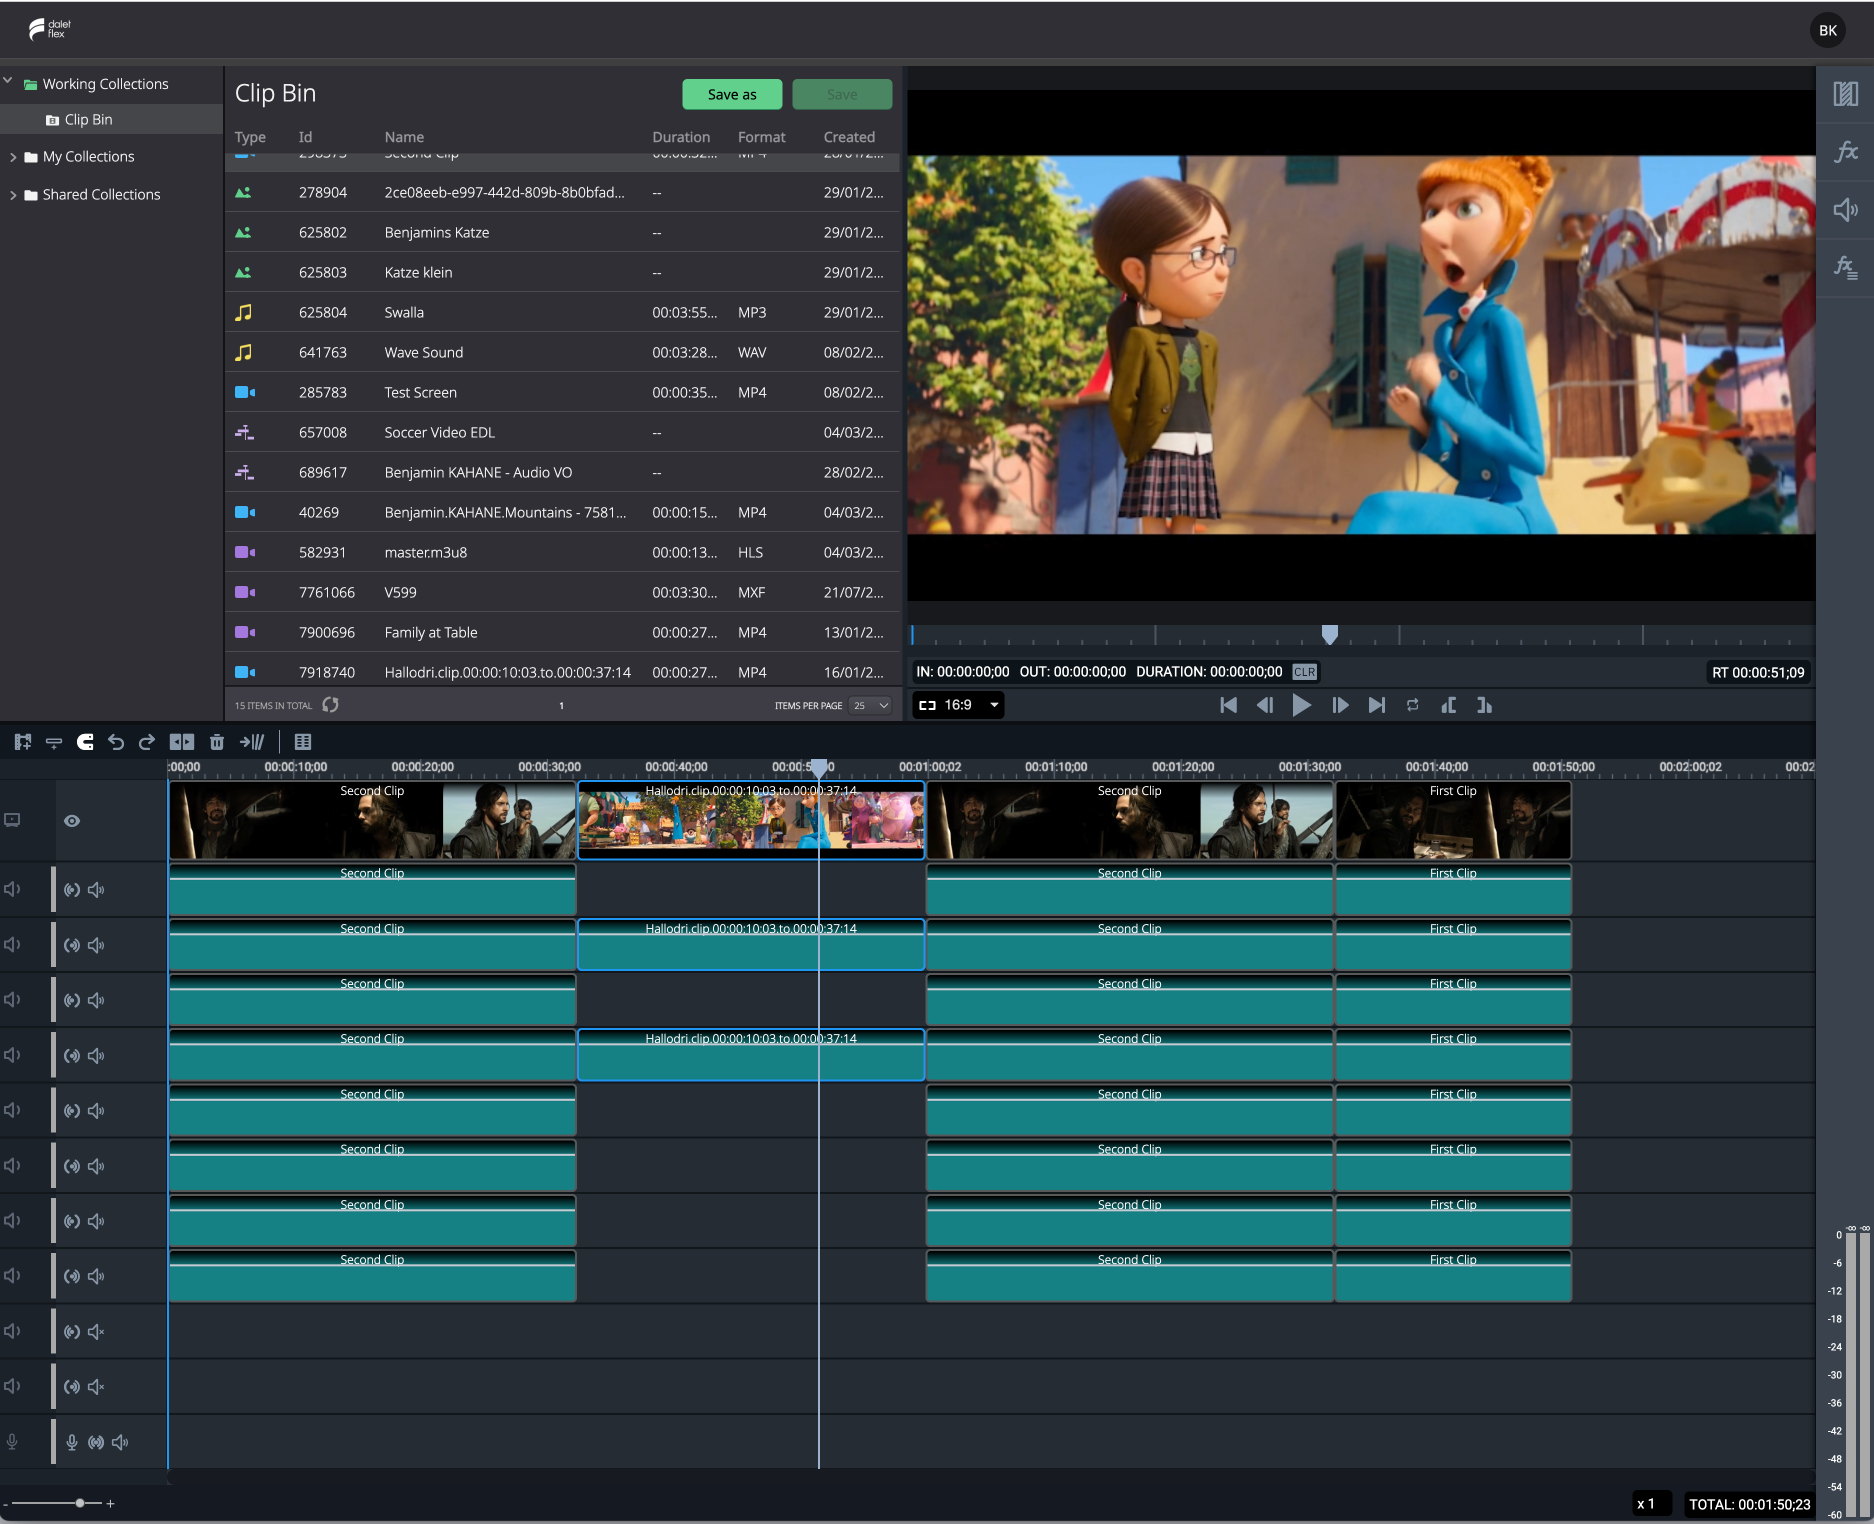Viewport: 1874px width, 1524px height.
Task: Open the audio volume panel icon
Action: tap(1846, 210)
